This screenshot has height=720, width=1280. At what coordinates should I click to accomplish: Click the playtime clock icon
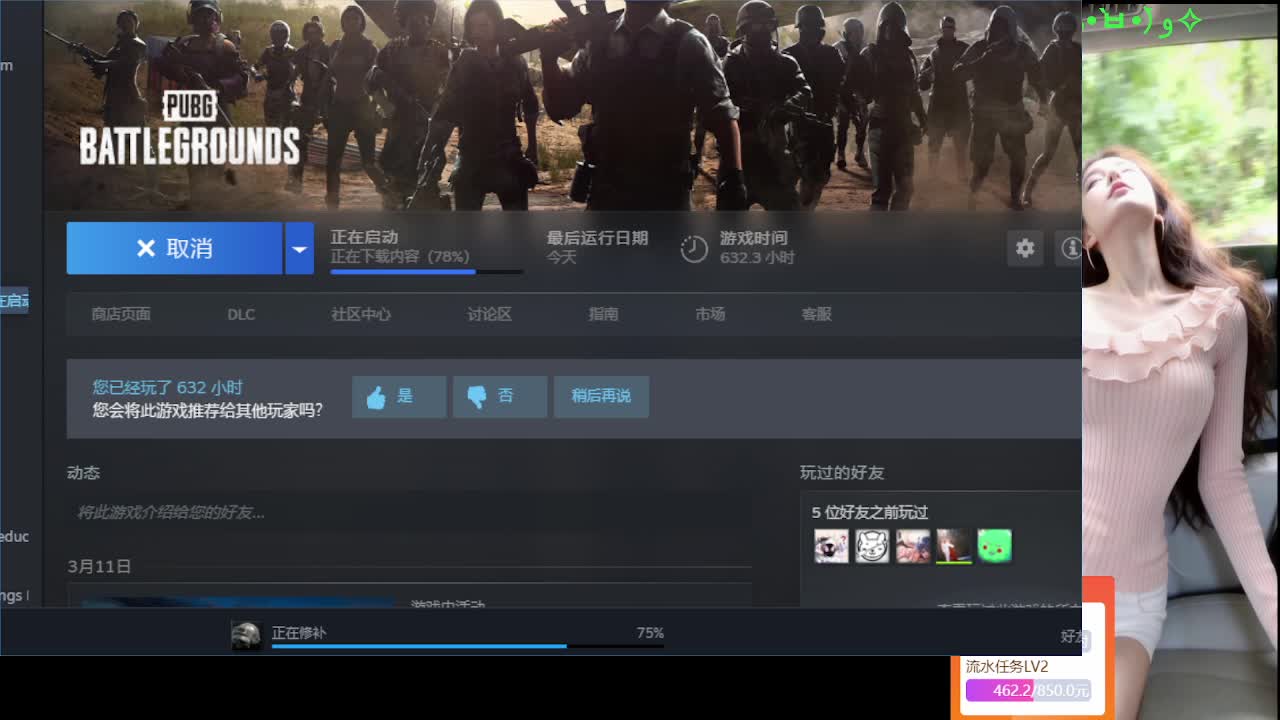(694, 249)
